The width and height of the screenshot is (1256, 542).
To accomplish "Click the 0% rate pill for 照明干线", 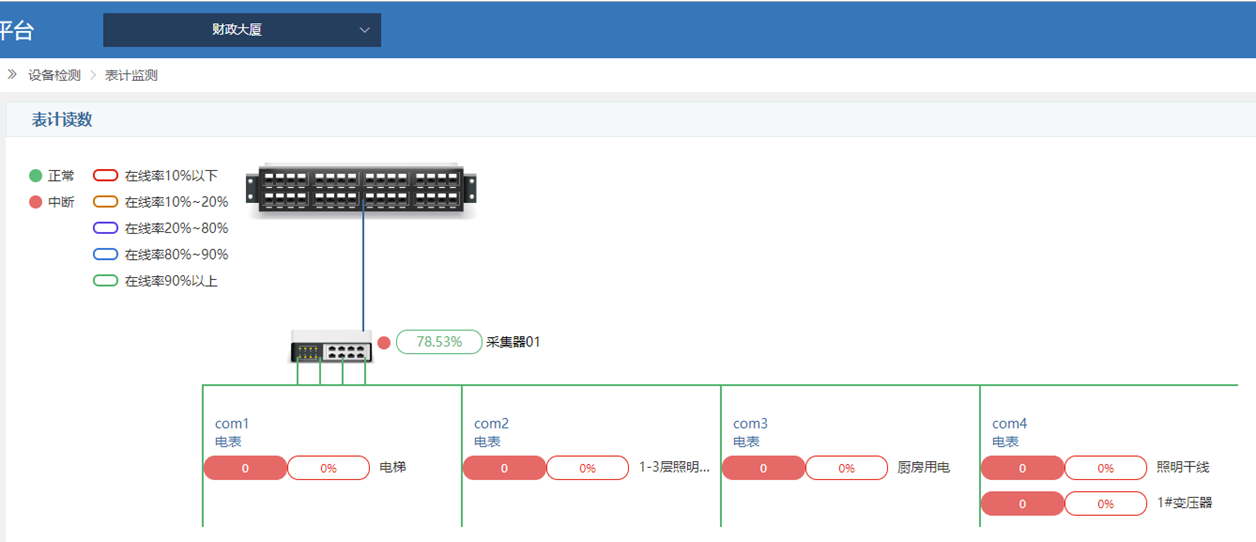I will [x=1106, y=468].
